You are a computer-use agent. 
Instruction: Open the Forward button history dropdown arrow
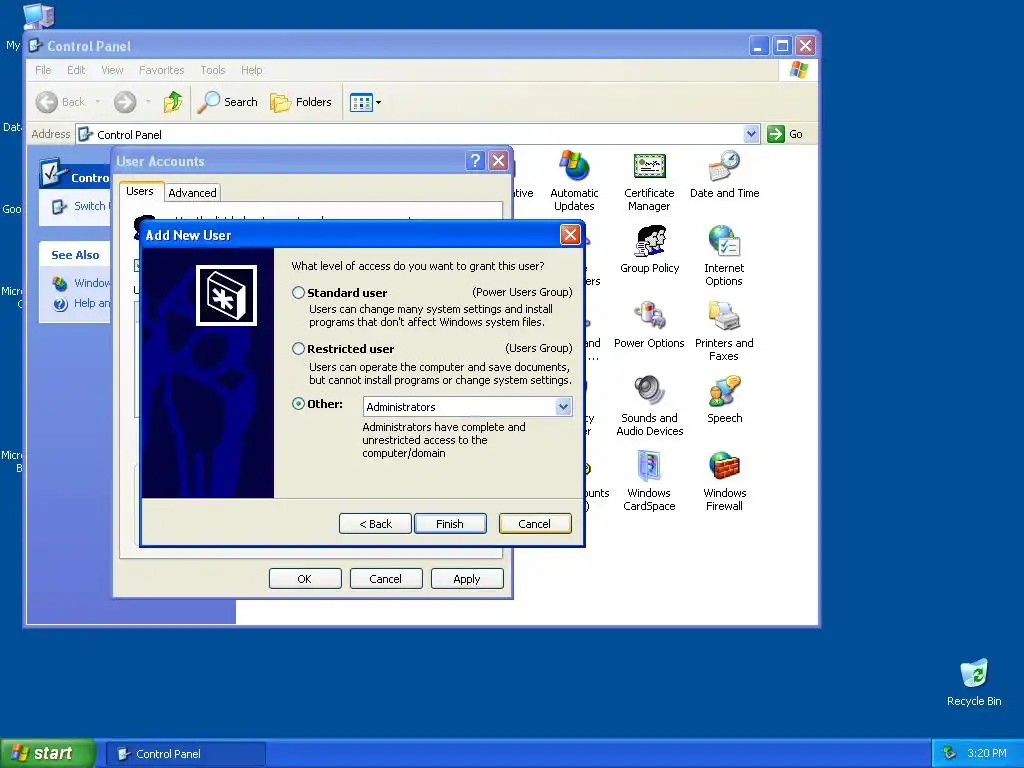click(x=148, y=102)
